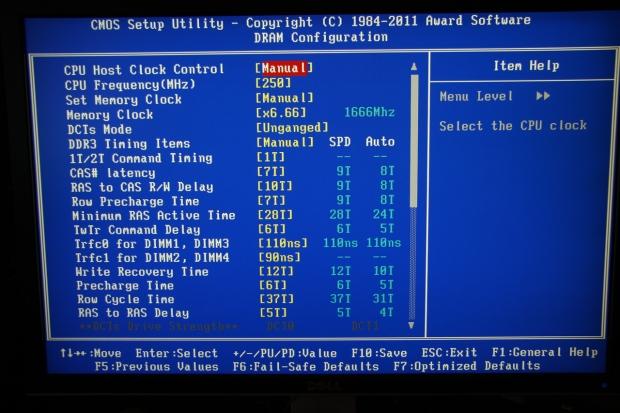Screen dimensions: 620x413
Task: Open the Set Memory Clock [Manual] option
Action: [285, 97]
